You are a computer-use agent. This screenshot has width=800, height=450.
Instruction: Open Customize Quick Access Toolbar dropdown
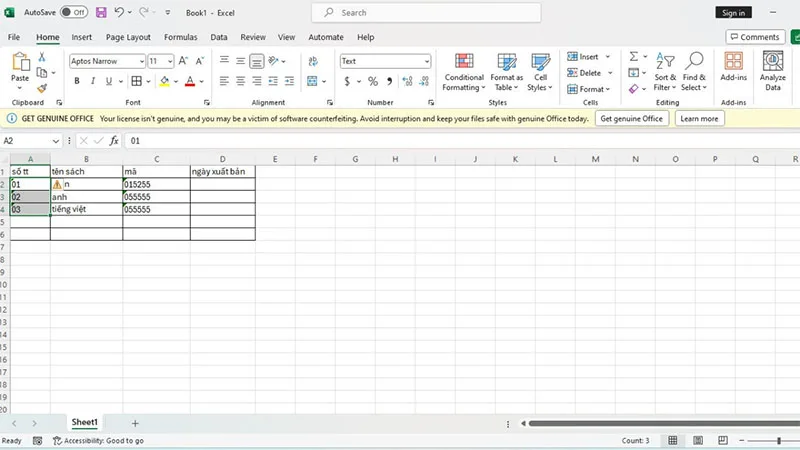click(x=167, y=12)
